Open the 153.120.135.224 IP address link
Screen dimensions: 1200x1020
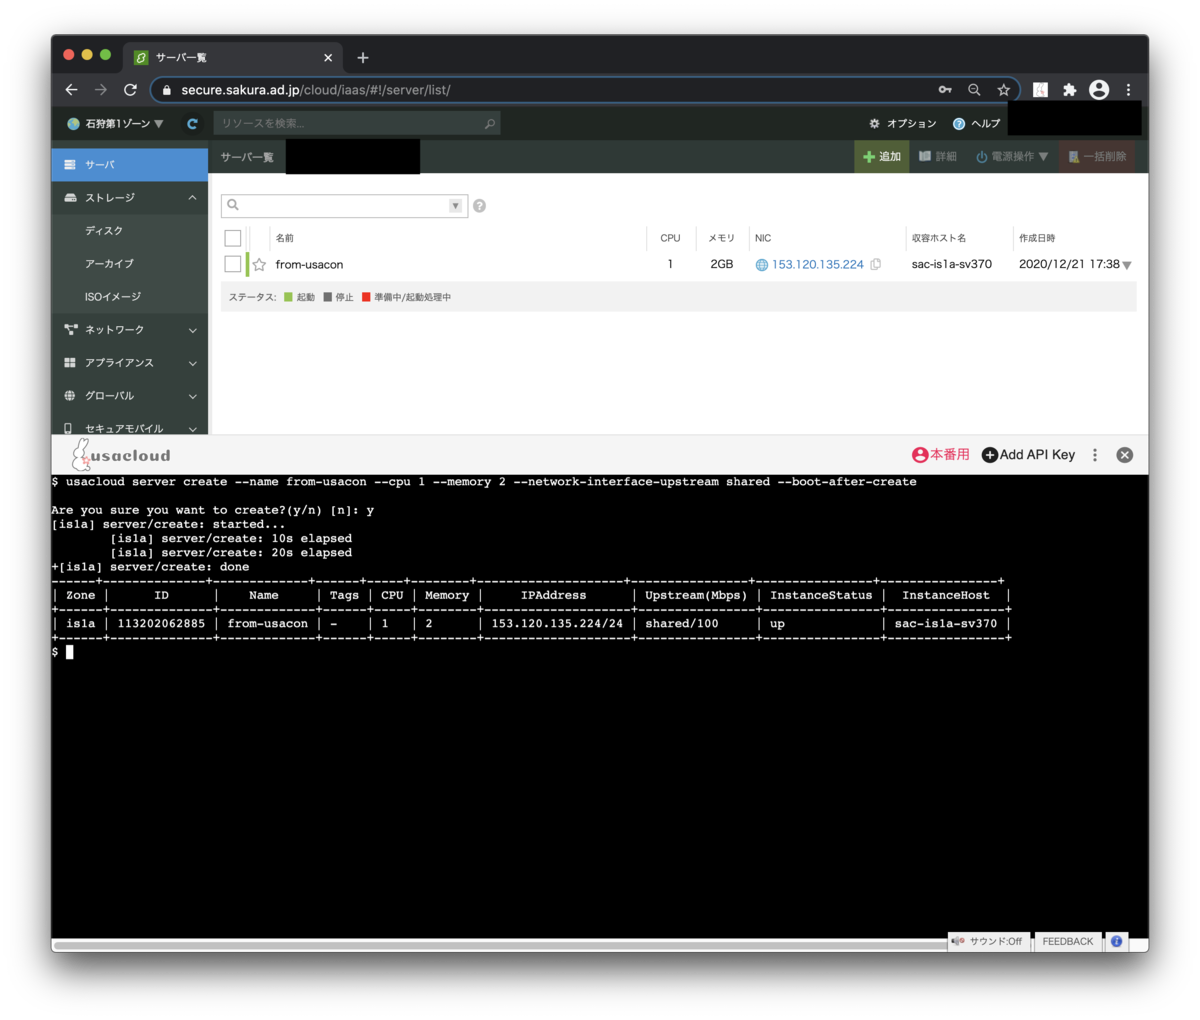pyautogui.click(x=817, y=265)
